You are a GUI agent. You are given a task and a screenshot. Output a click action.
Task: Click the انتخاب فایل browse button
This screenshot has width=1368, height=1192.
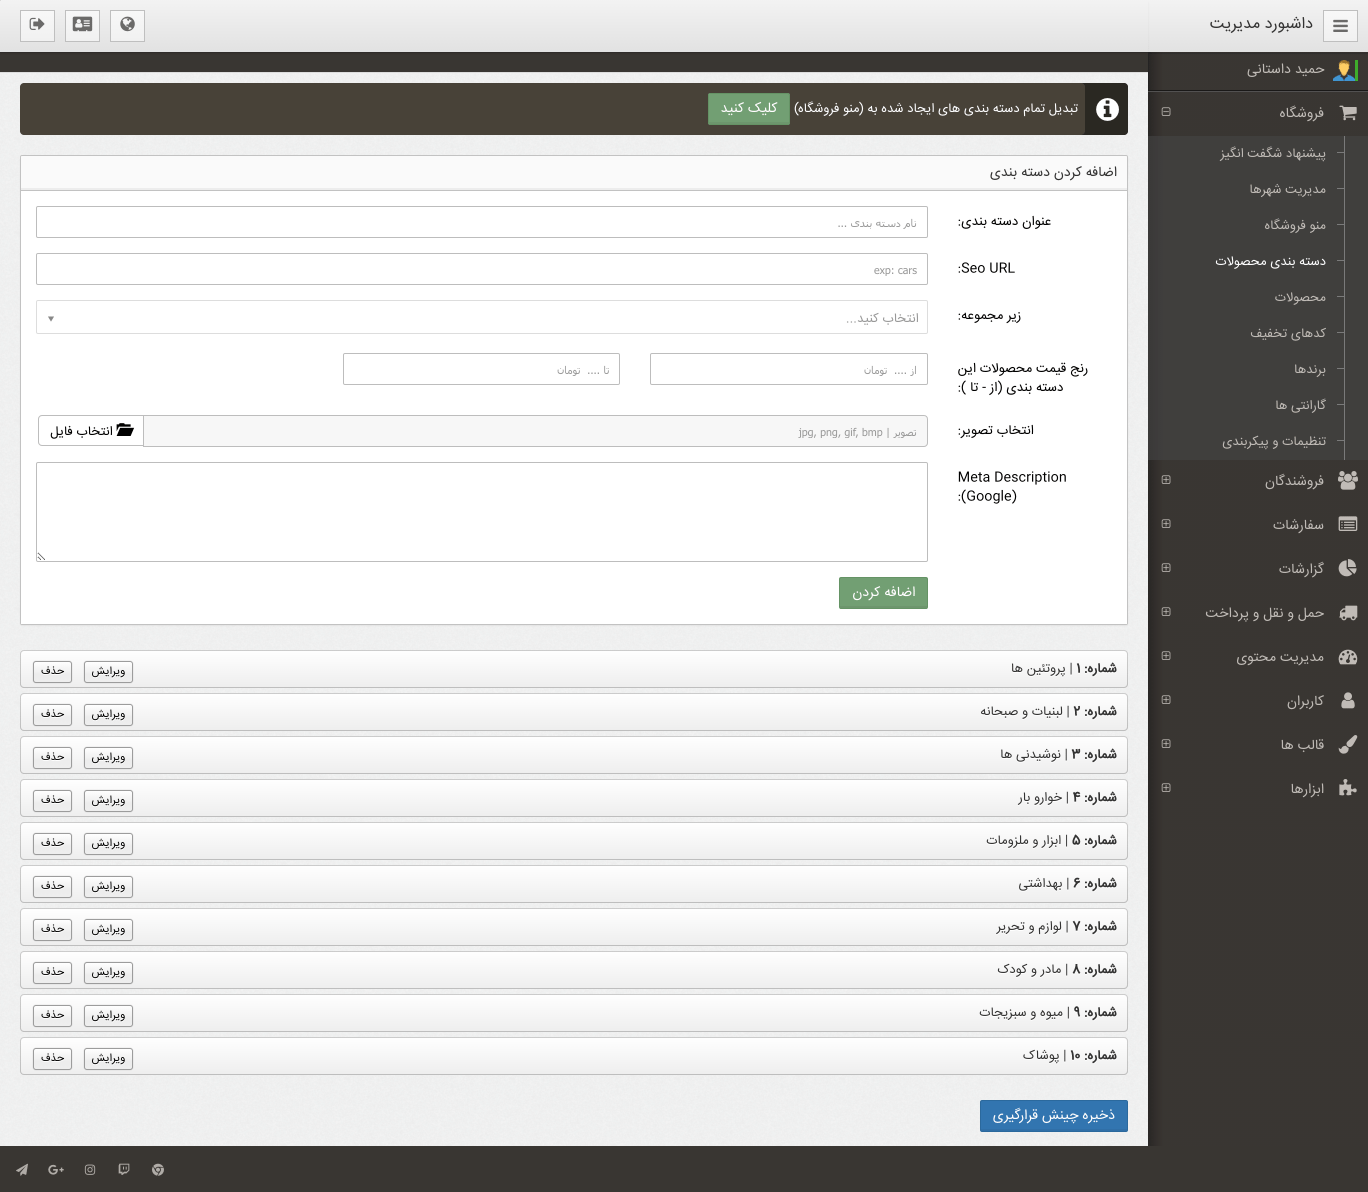click(91, 431)
